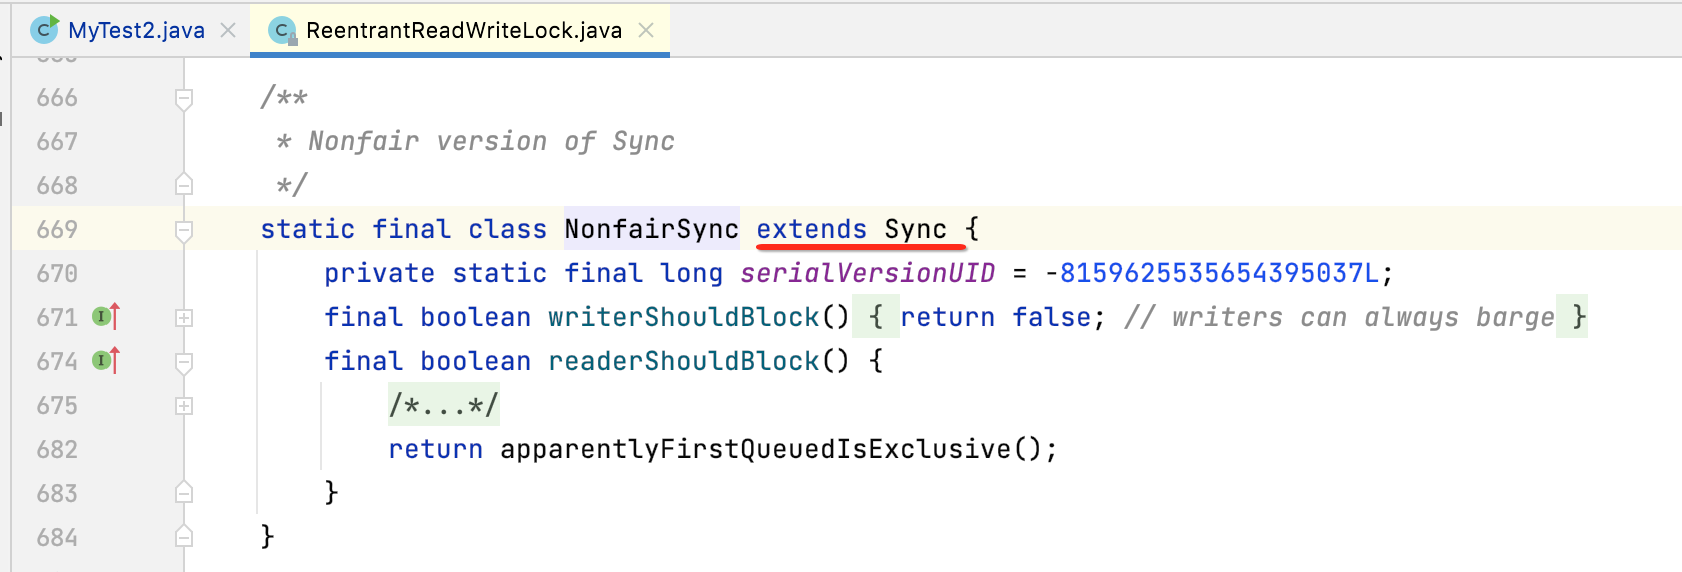Click the fold end marker on line 668
The height and width of the screenshot is (572, 1682).
pyautogui.click(x=184, y=185)
